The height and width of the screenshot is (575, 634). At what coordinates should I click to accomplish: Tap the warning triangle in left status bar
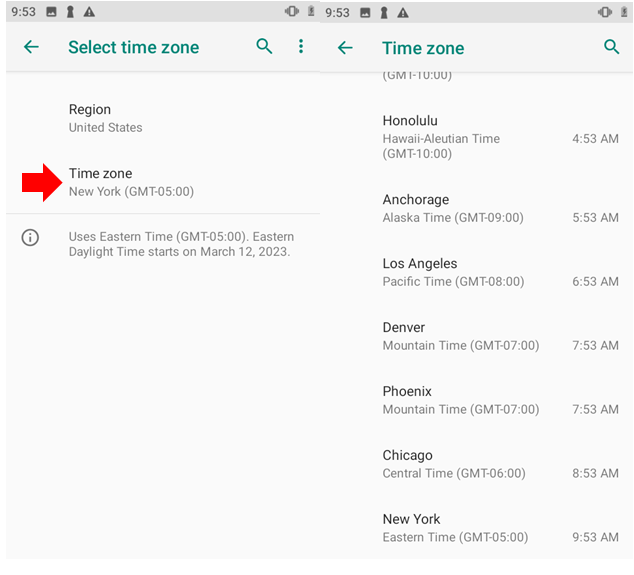pyautogui.click(x=89, y=12)
